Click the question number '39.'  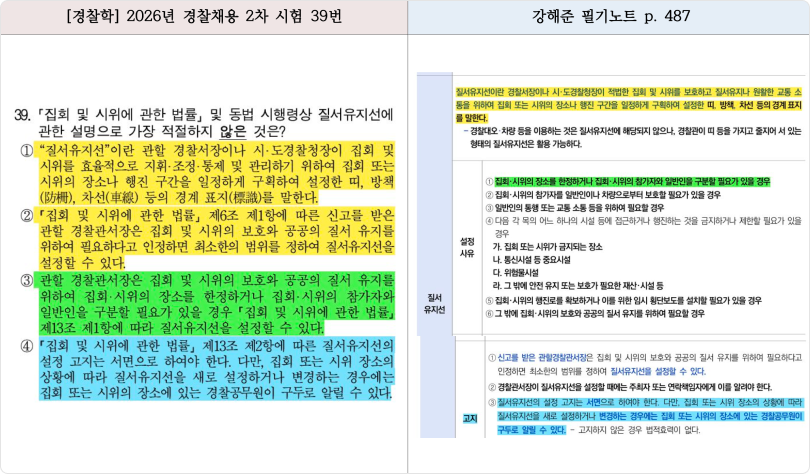tap(23, 115)
